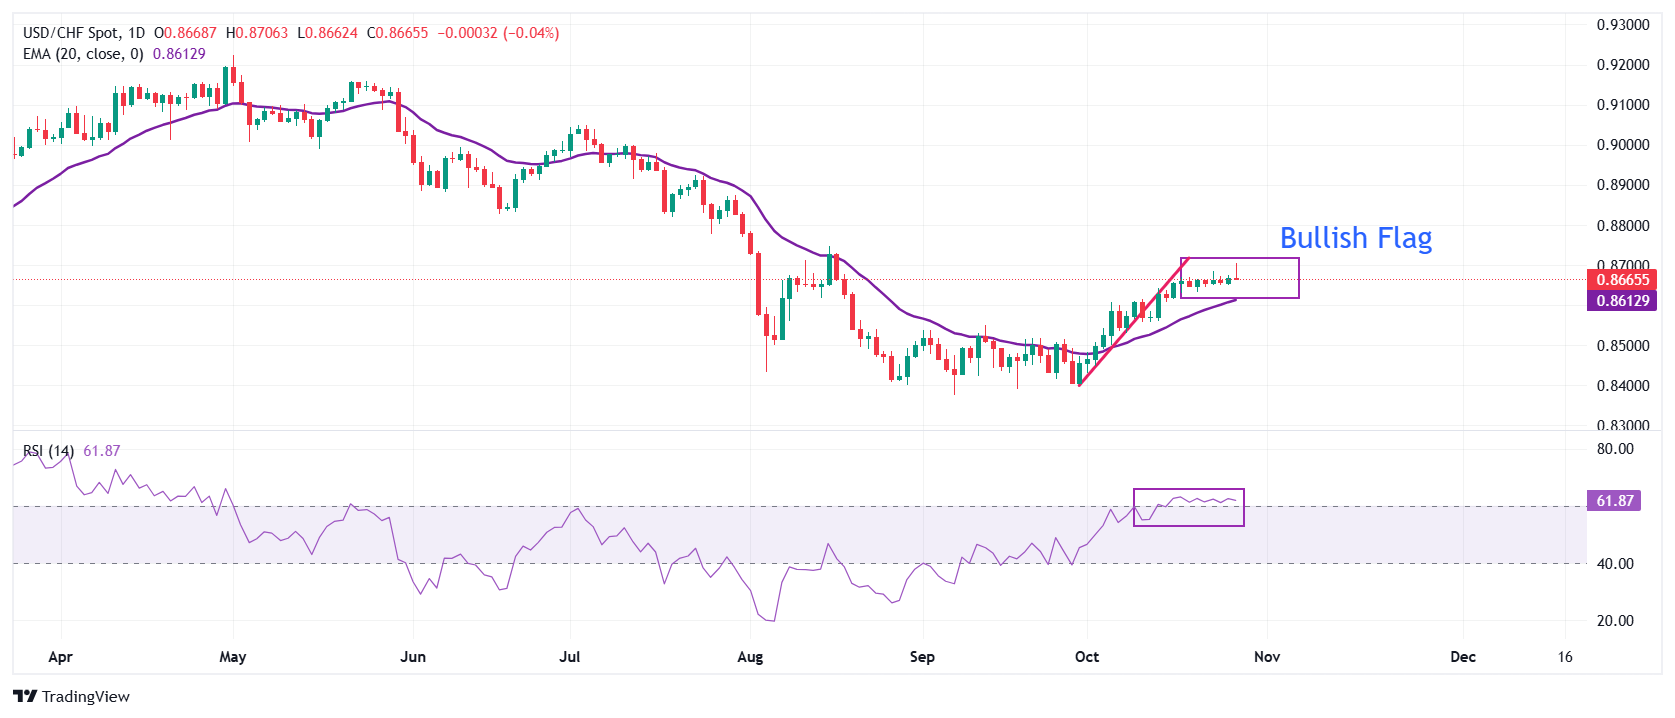Click the Dec label on the time axis
1675x718 pixels.
click(1462, 657)
